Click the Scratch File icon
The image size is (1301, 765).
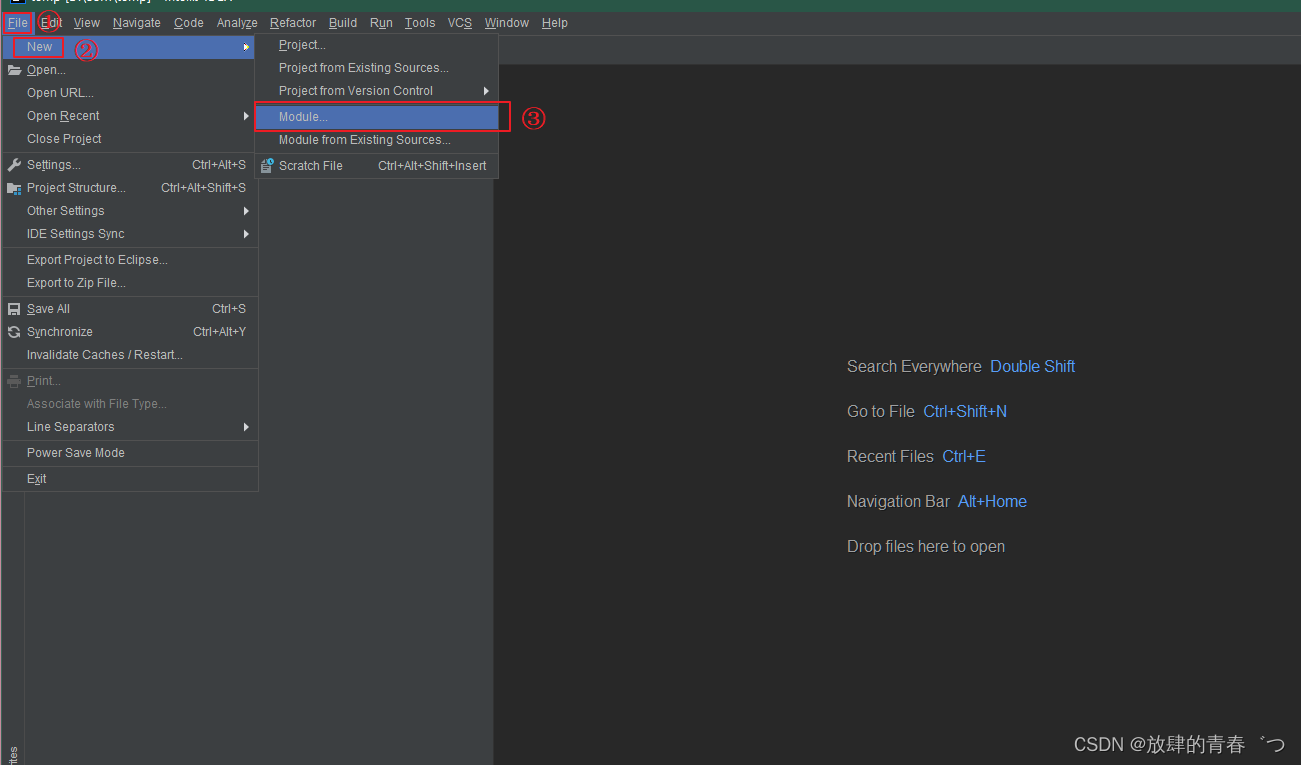[267, 166]
